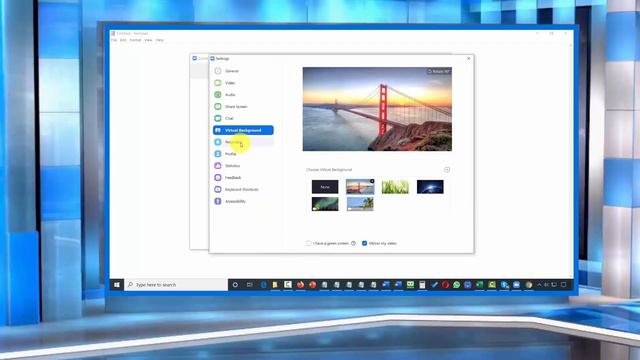Open the Feedback settings section
The height and width of the screenshot is (360, 640).
[x=243, y=178]
